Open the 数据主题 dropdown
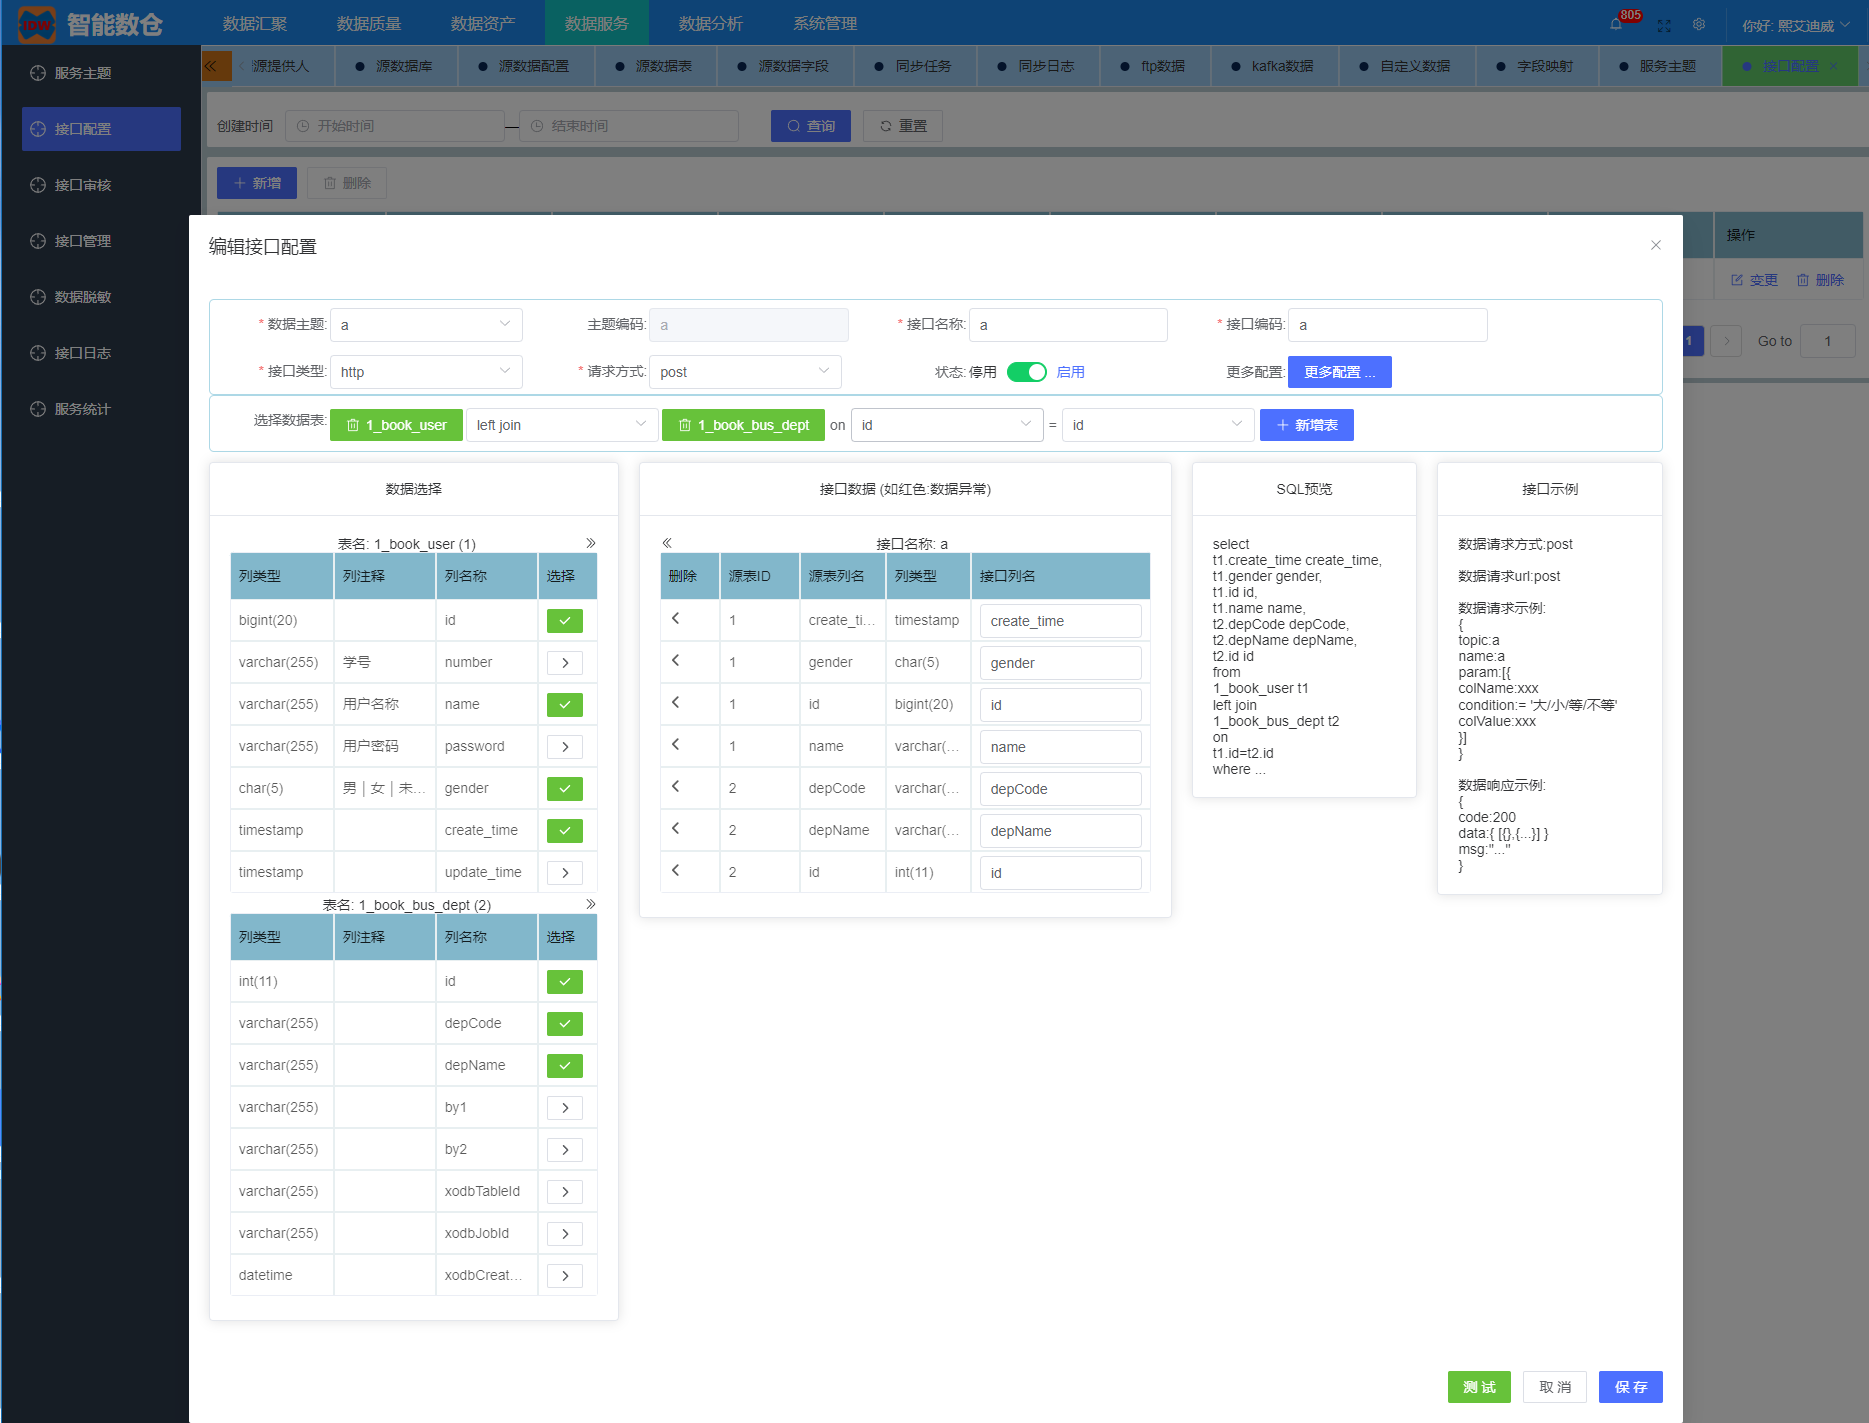Viewport: 1869px width, 1423px height. (426, 325)
